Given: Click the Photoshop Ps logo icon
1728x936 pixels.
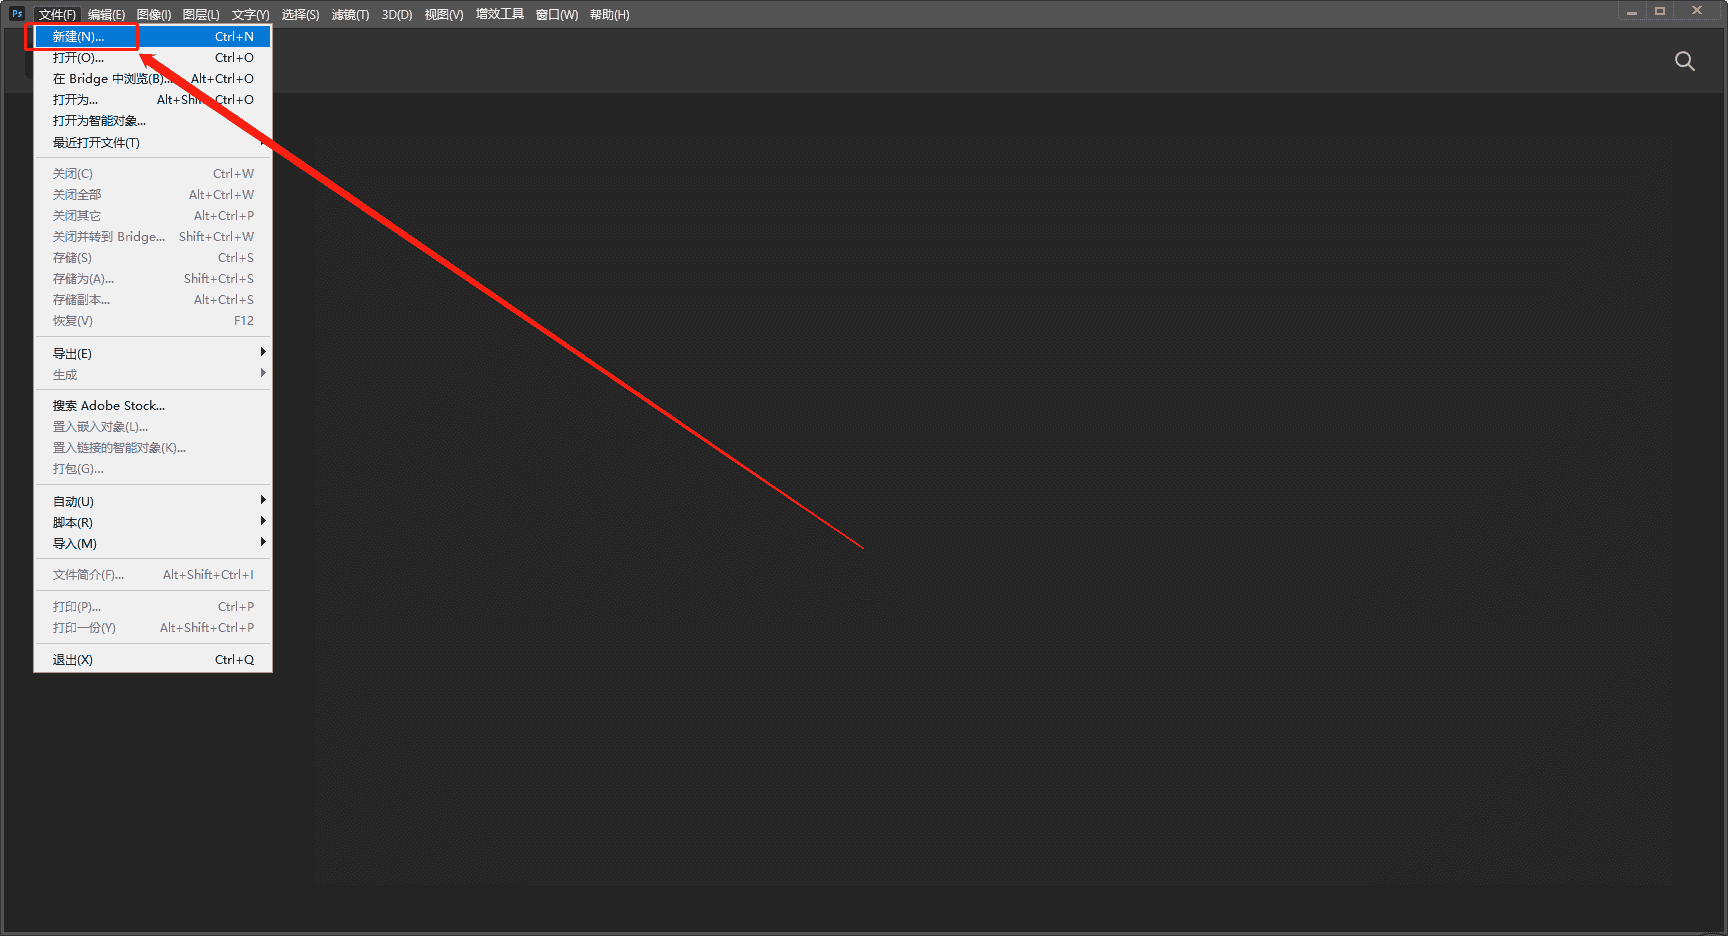Looking at the screenshot, I should point(17,13).
